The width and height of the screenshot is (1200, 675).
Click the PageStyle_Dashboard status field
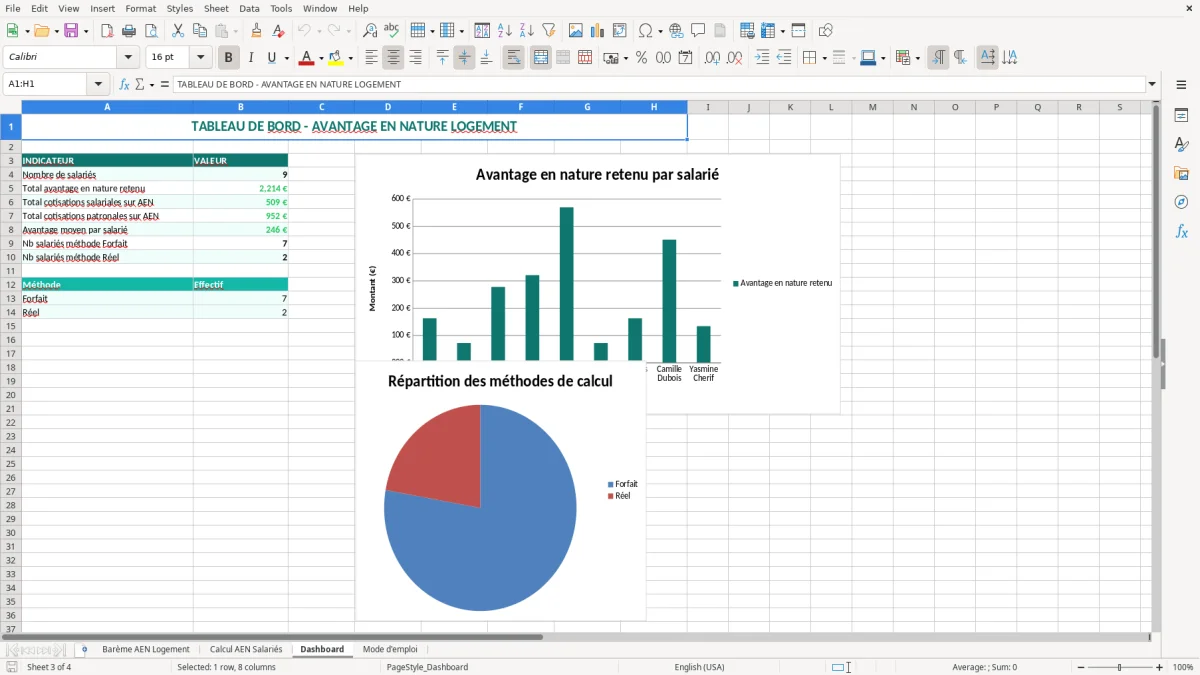[x=427, y=667]
